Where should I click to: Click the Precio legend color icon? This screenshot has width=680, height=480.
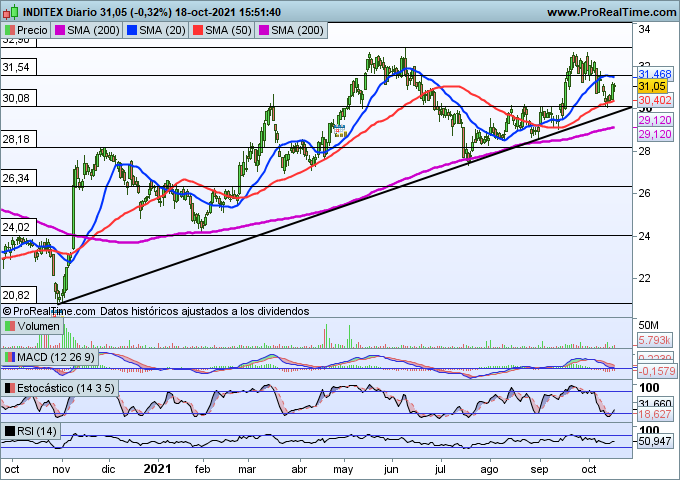click(10, 30)
